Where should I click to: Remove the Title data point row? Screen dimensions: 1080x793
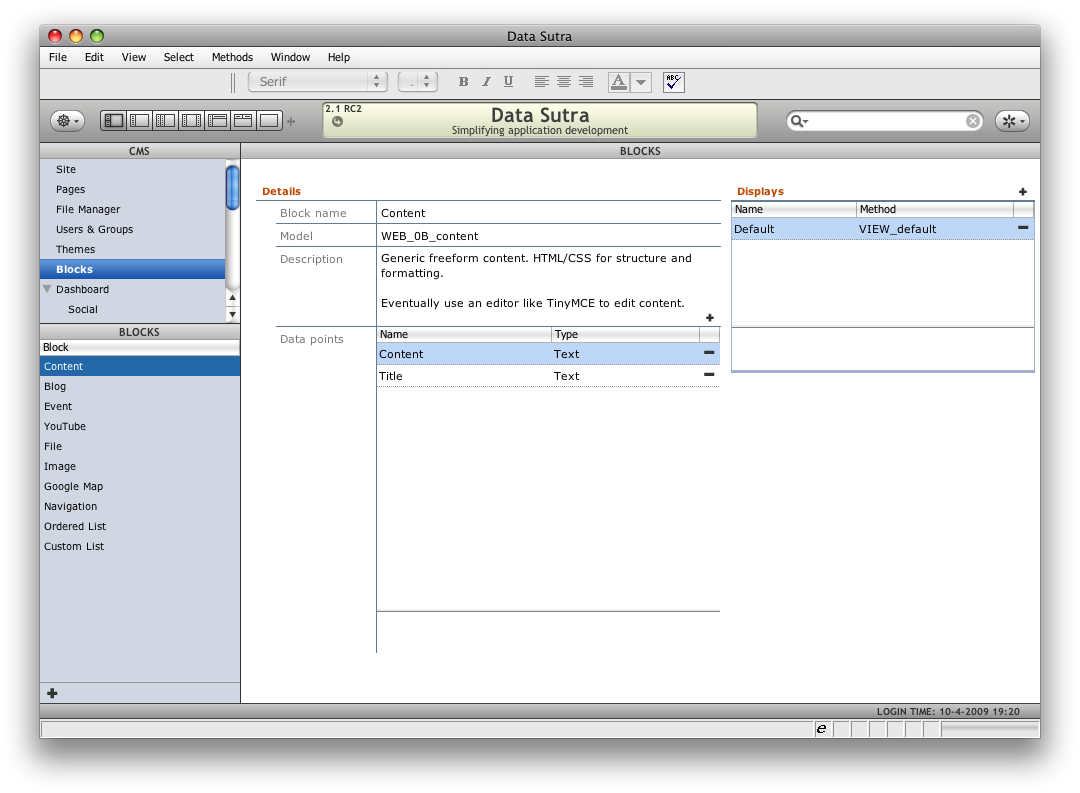tap(709, 375)
